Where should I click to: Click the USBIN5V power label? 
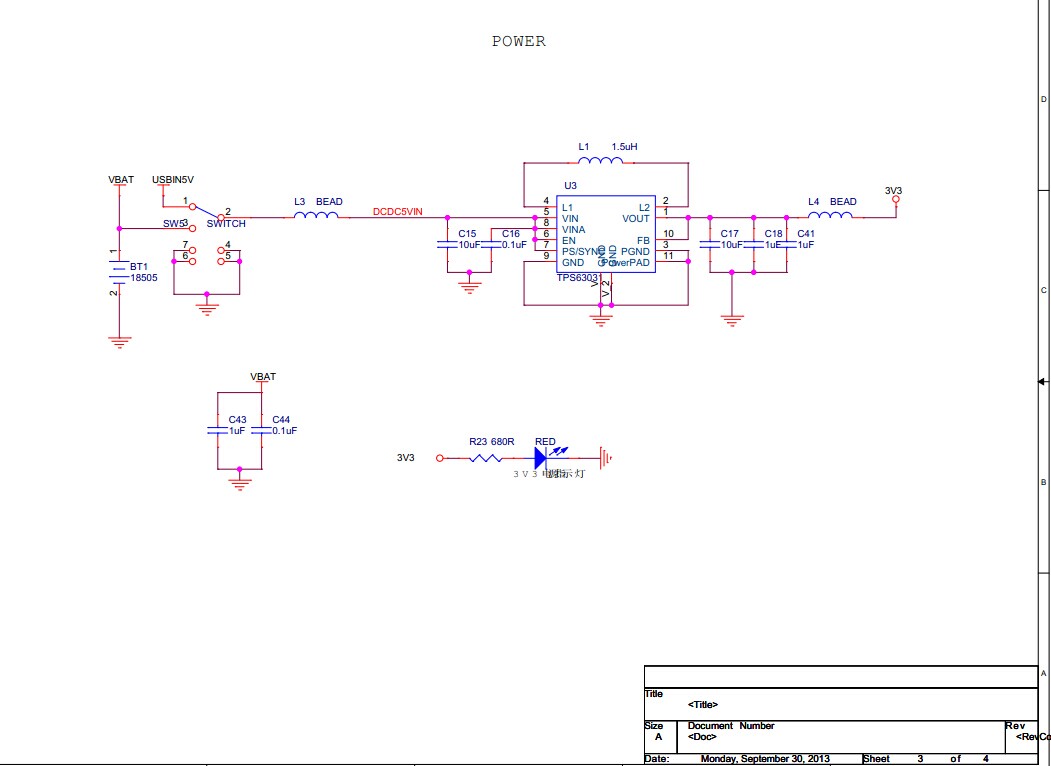coord(173,180)
